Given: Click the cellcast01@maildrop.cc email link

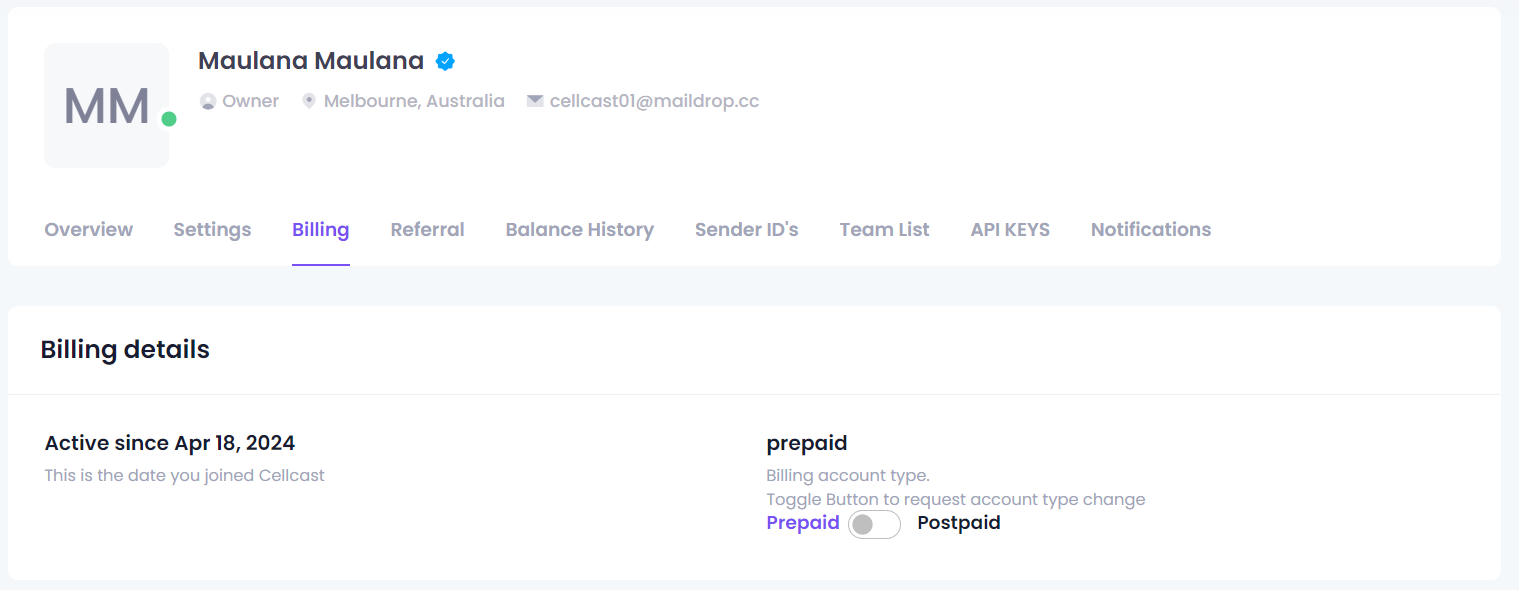Looking at the screenshot, I should pos(655,101).
